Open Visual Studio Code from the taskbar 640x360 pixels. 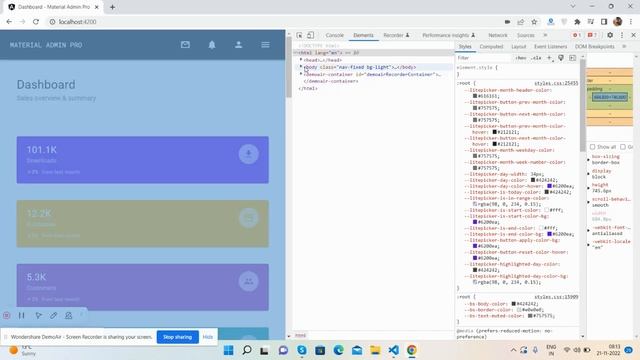[393, 350]
